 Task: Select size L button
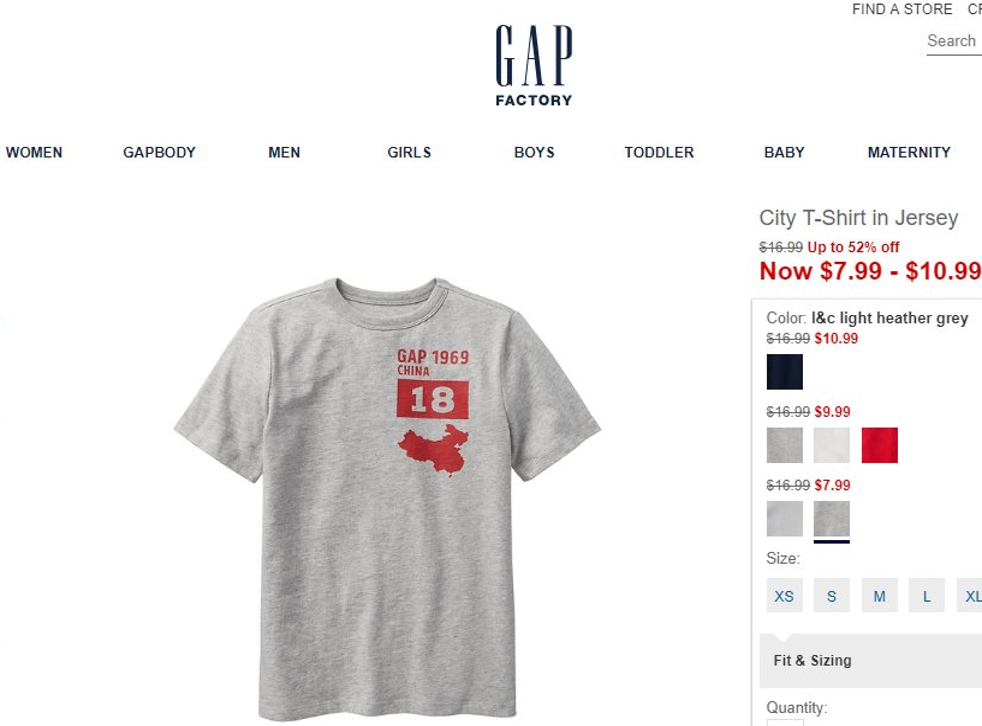(x=926, y=596)
